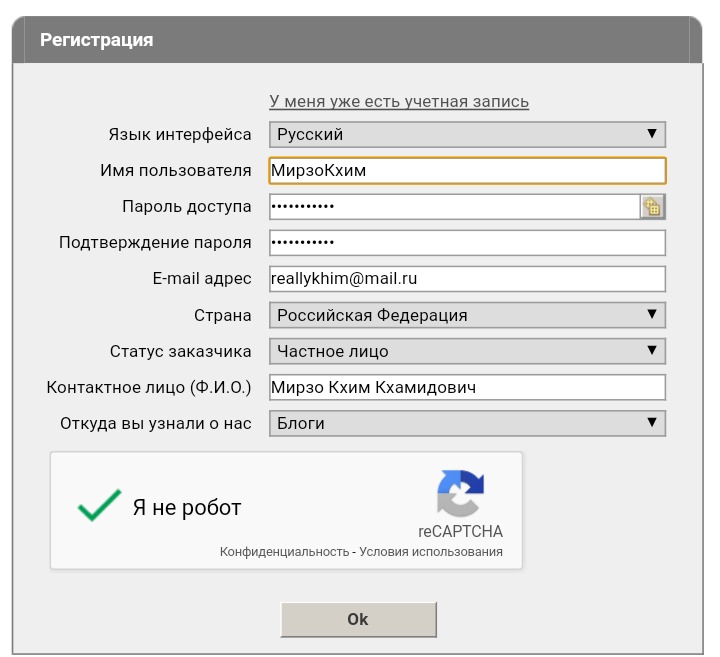Open the Статус заказчика dropdown
The width and height of the screenshot is (720, 657).
[467, 351]
